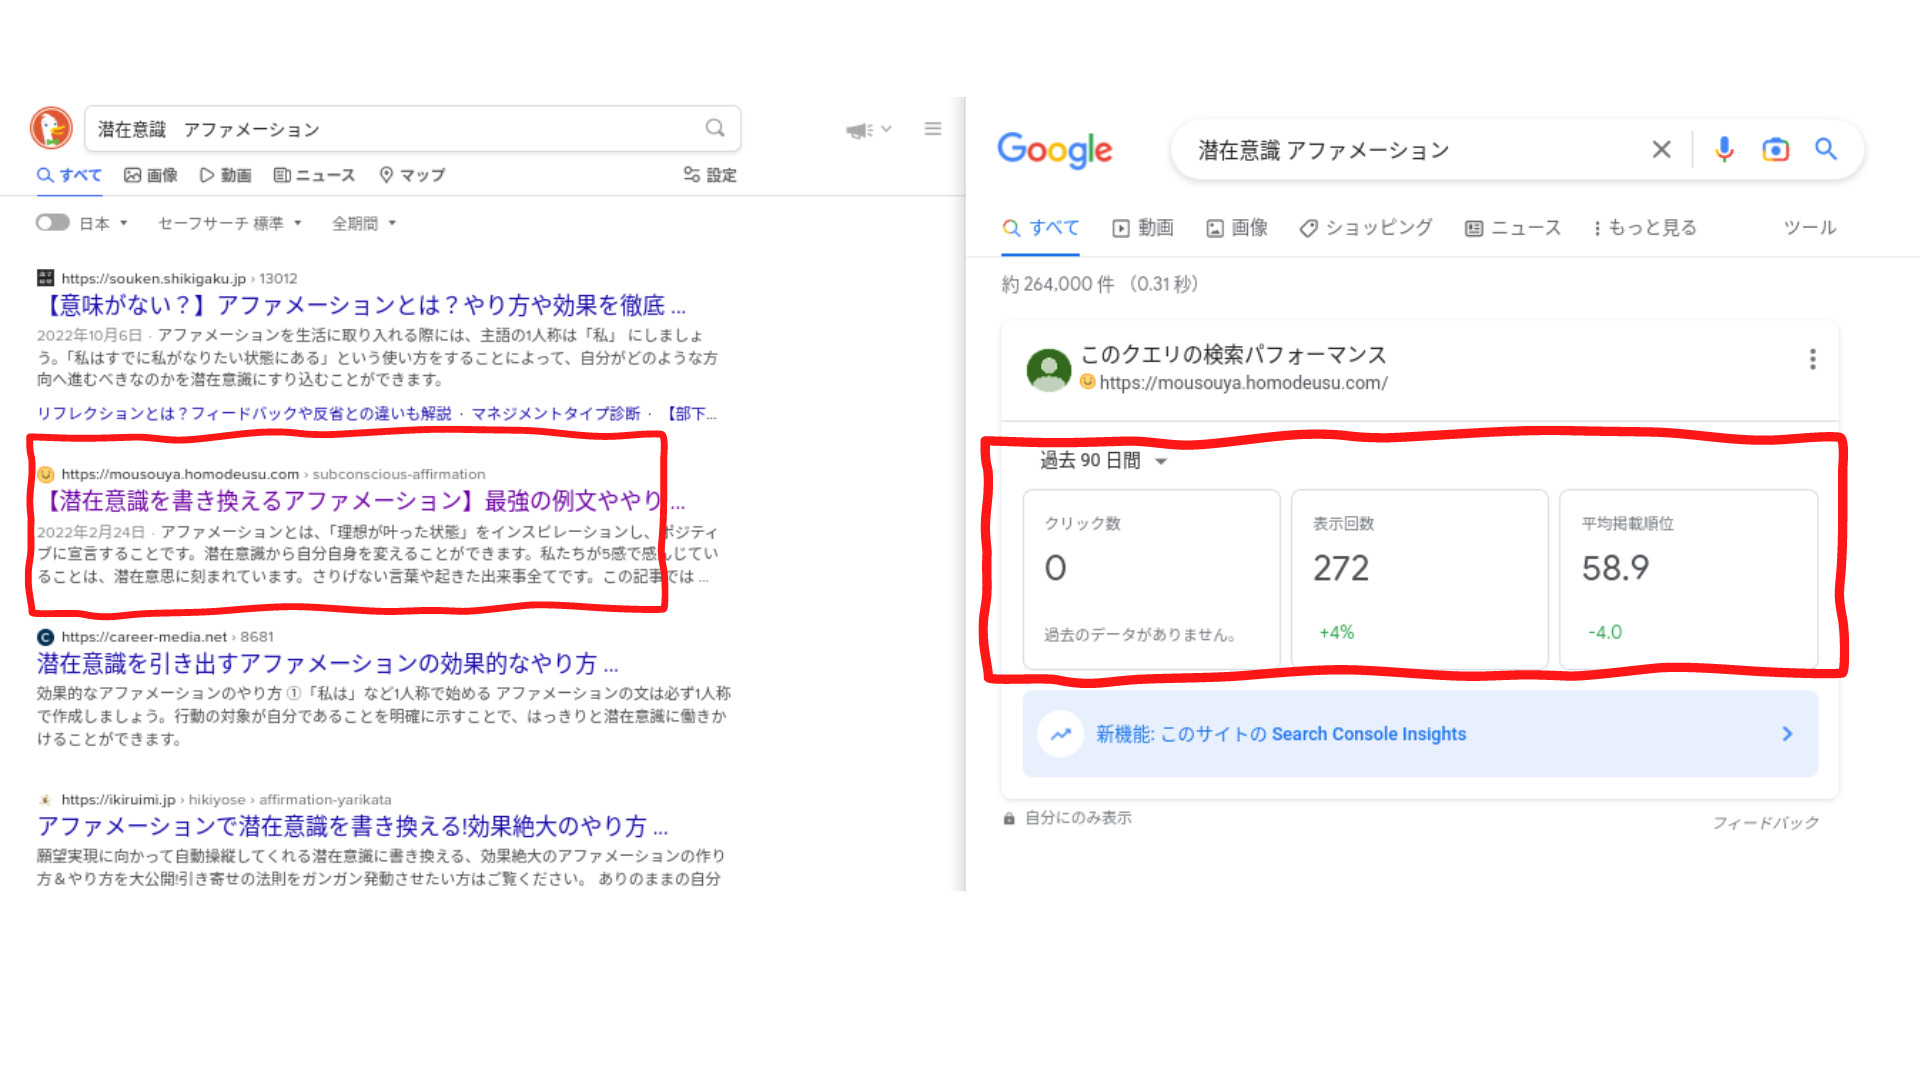The width and height of the screenshot is (1920, 1080).
Task: Clear the Google search box with X
Action: pos(1661,149)
